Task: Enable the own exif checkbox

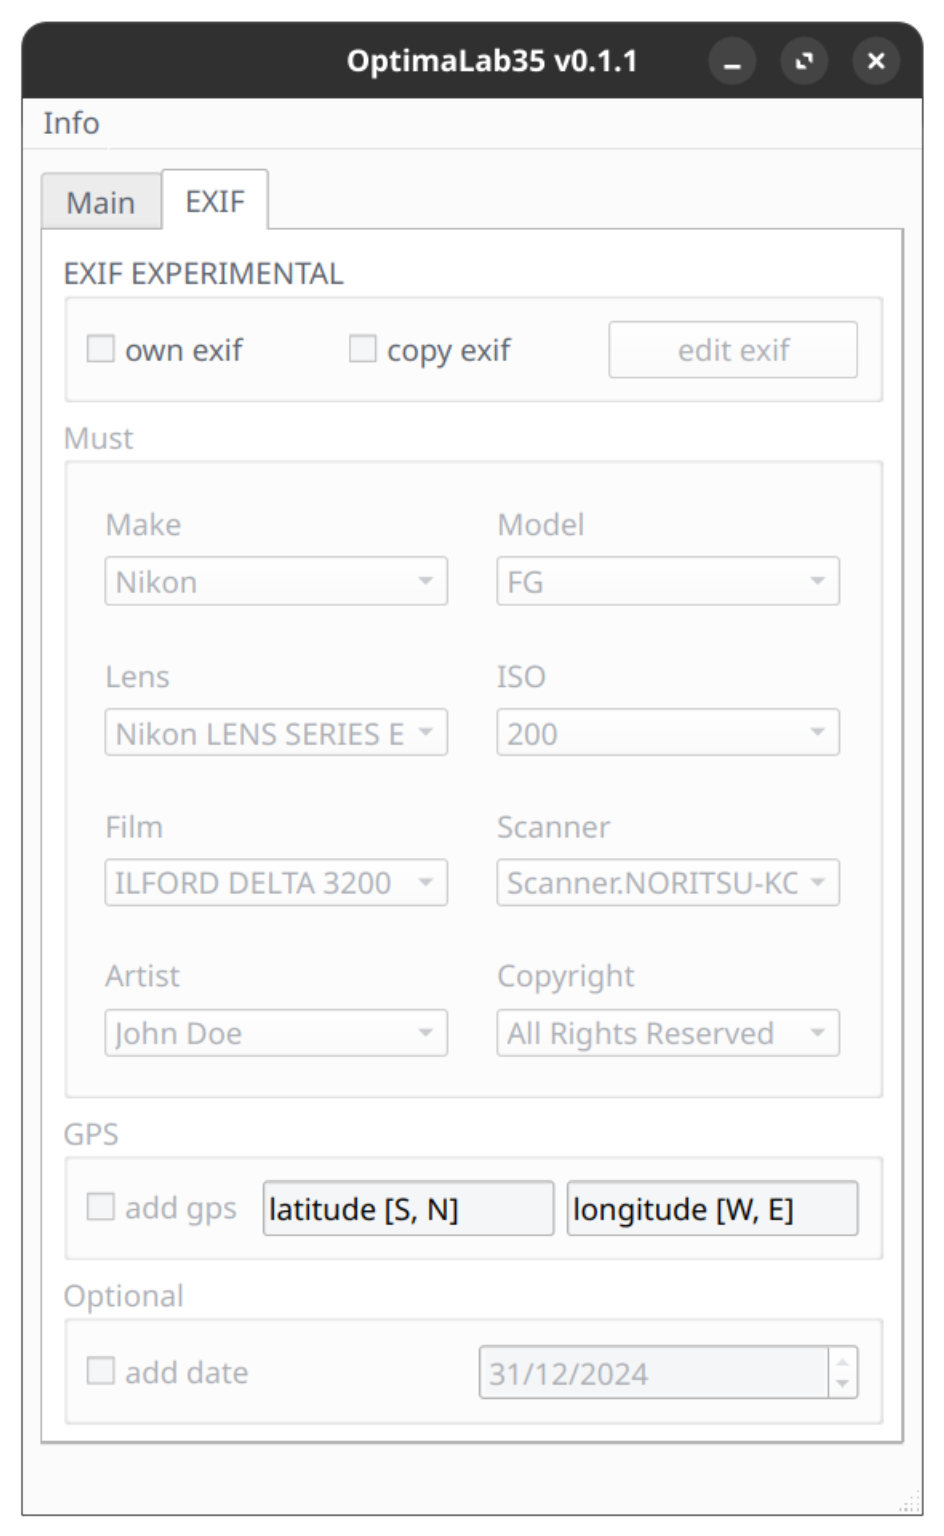Action: coord(101,349)
